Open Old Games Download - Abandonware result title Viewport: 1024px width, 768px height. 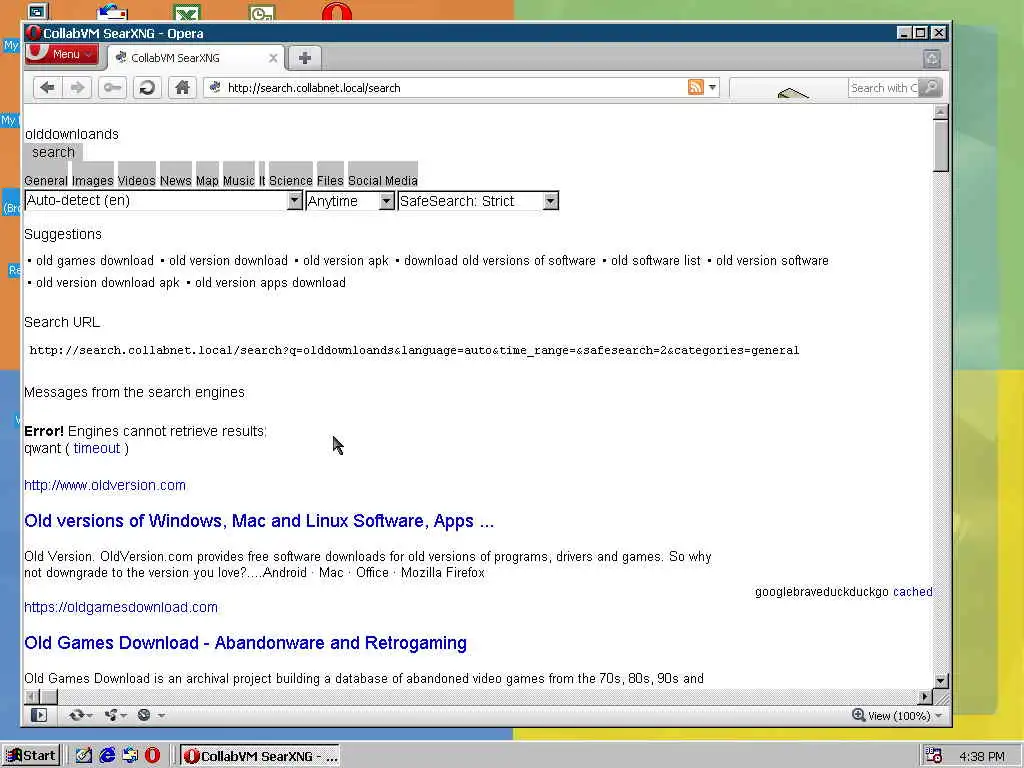point(245,643)
